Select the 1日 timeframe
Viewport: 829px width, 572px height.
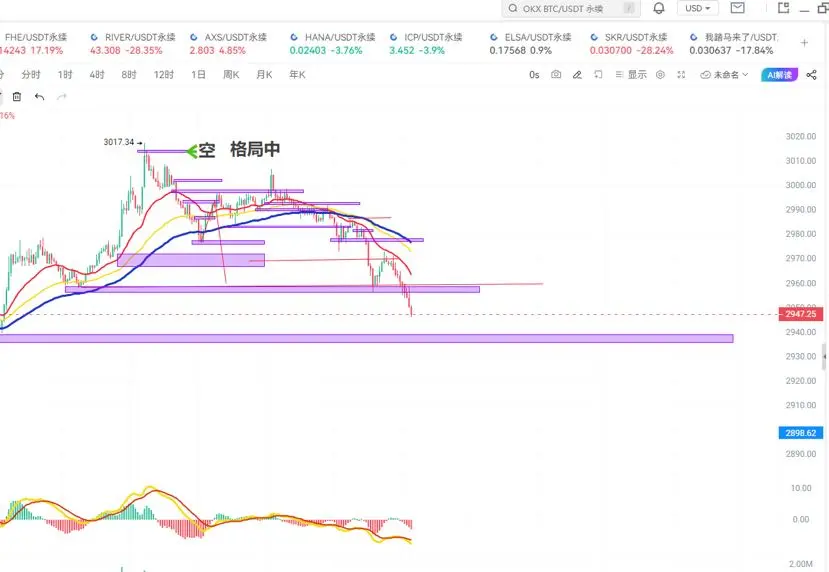[198, 75]
